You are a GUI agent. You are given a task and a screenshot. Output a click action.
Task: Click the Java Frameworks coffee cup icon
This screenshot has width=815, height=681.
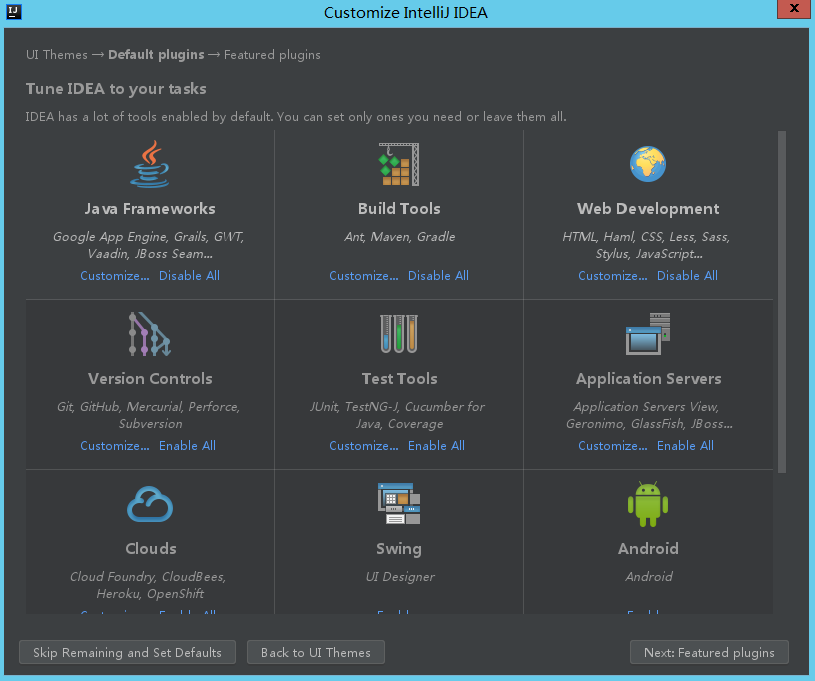pos(150,164)
